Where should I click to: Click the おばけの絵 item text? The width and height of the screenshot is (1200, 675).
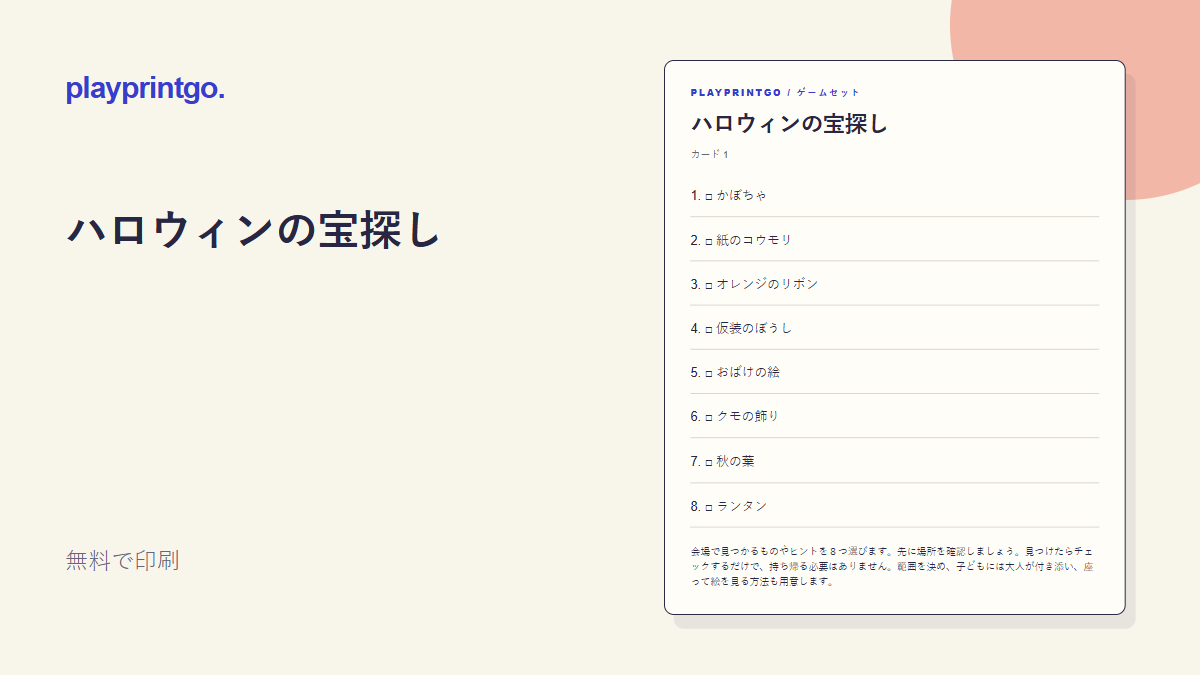748,372
